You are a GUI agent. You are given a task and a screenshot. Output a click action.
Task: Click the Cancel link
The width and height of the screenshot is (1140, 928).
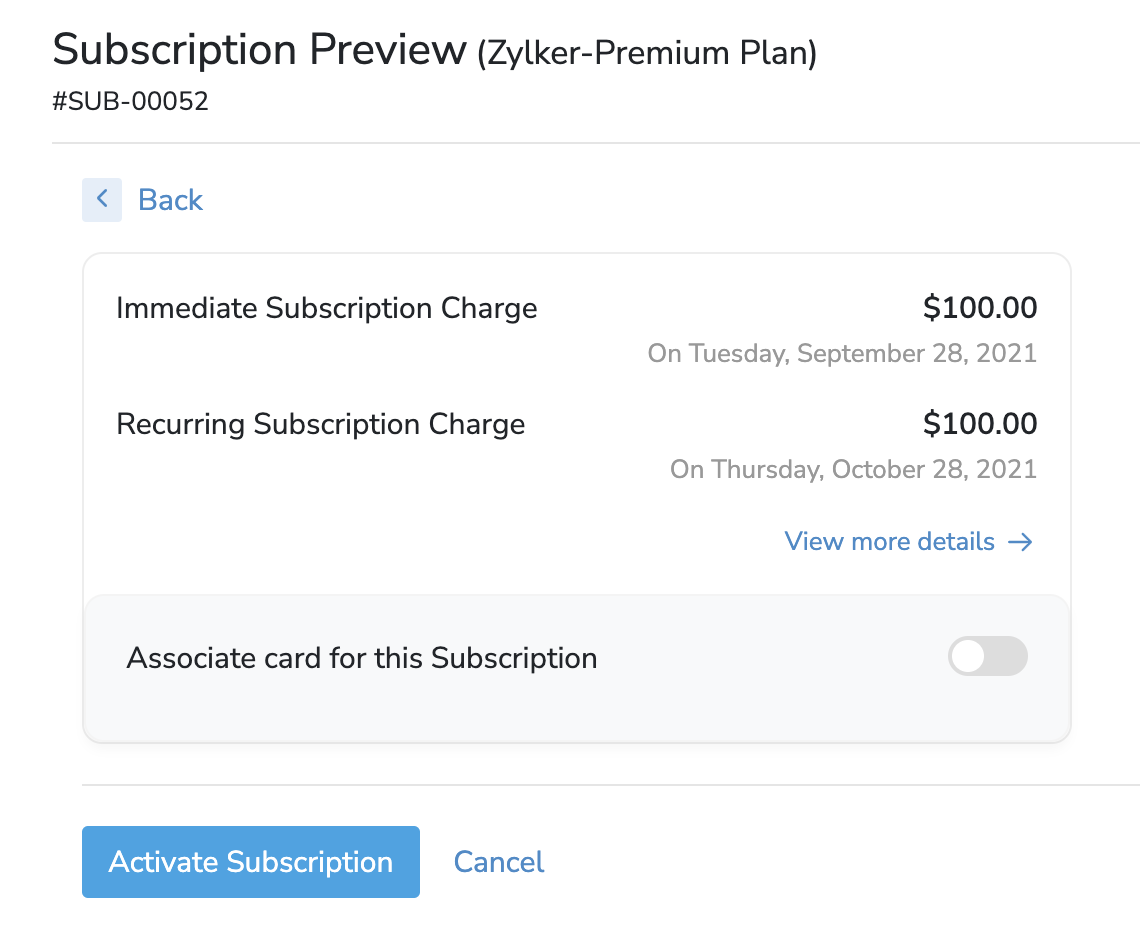(498, 861)
